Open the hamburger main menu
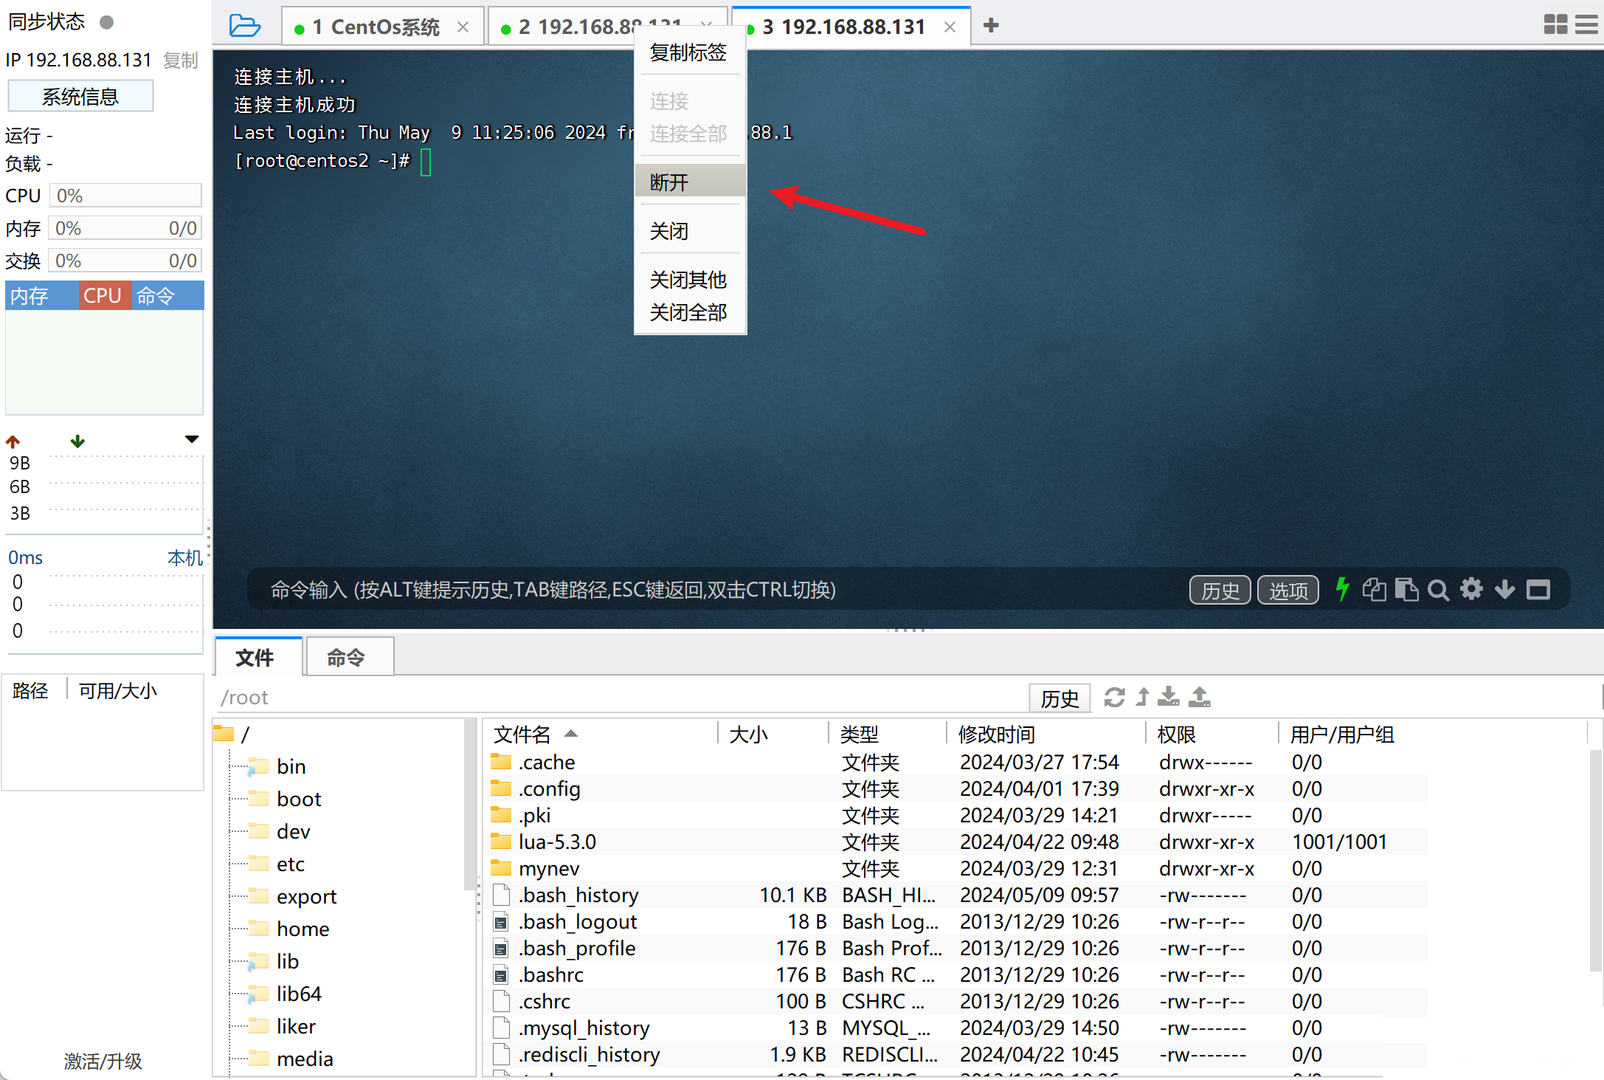 pos(1587,25)
